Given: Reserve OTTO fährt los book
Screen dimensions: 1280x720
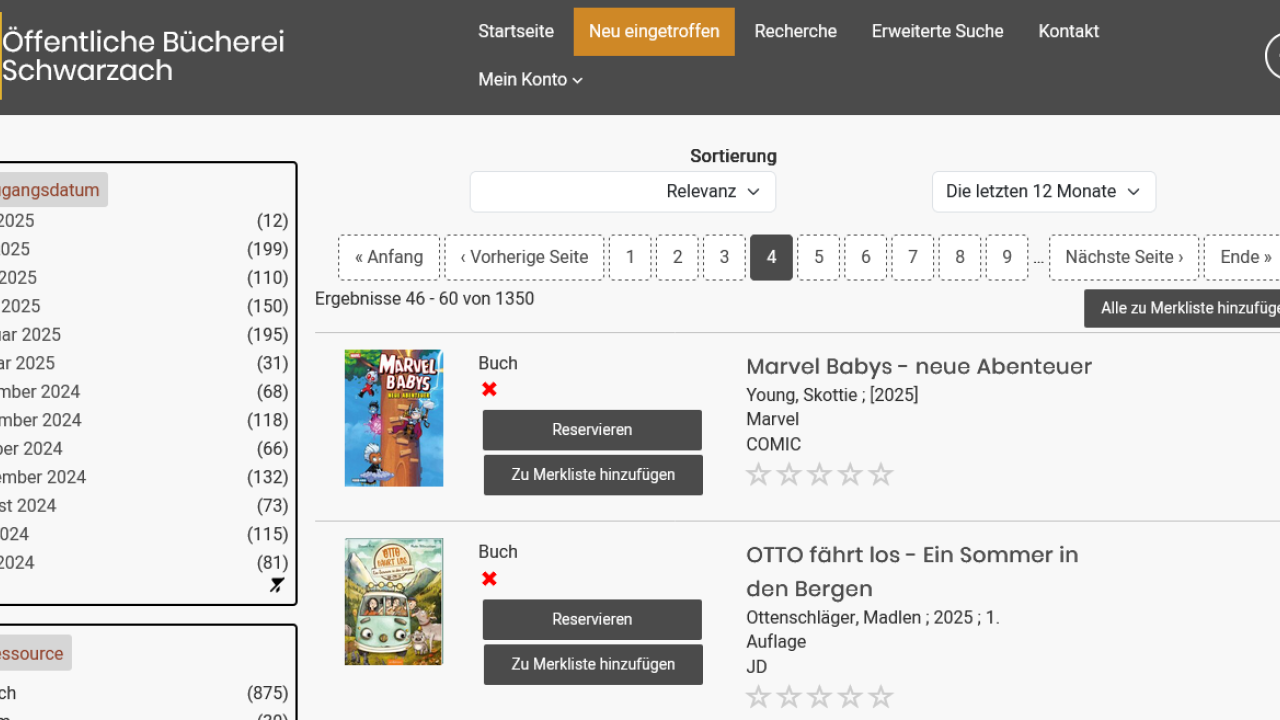Looking at the screenshot, I should tap(592, 620).
